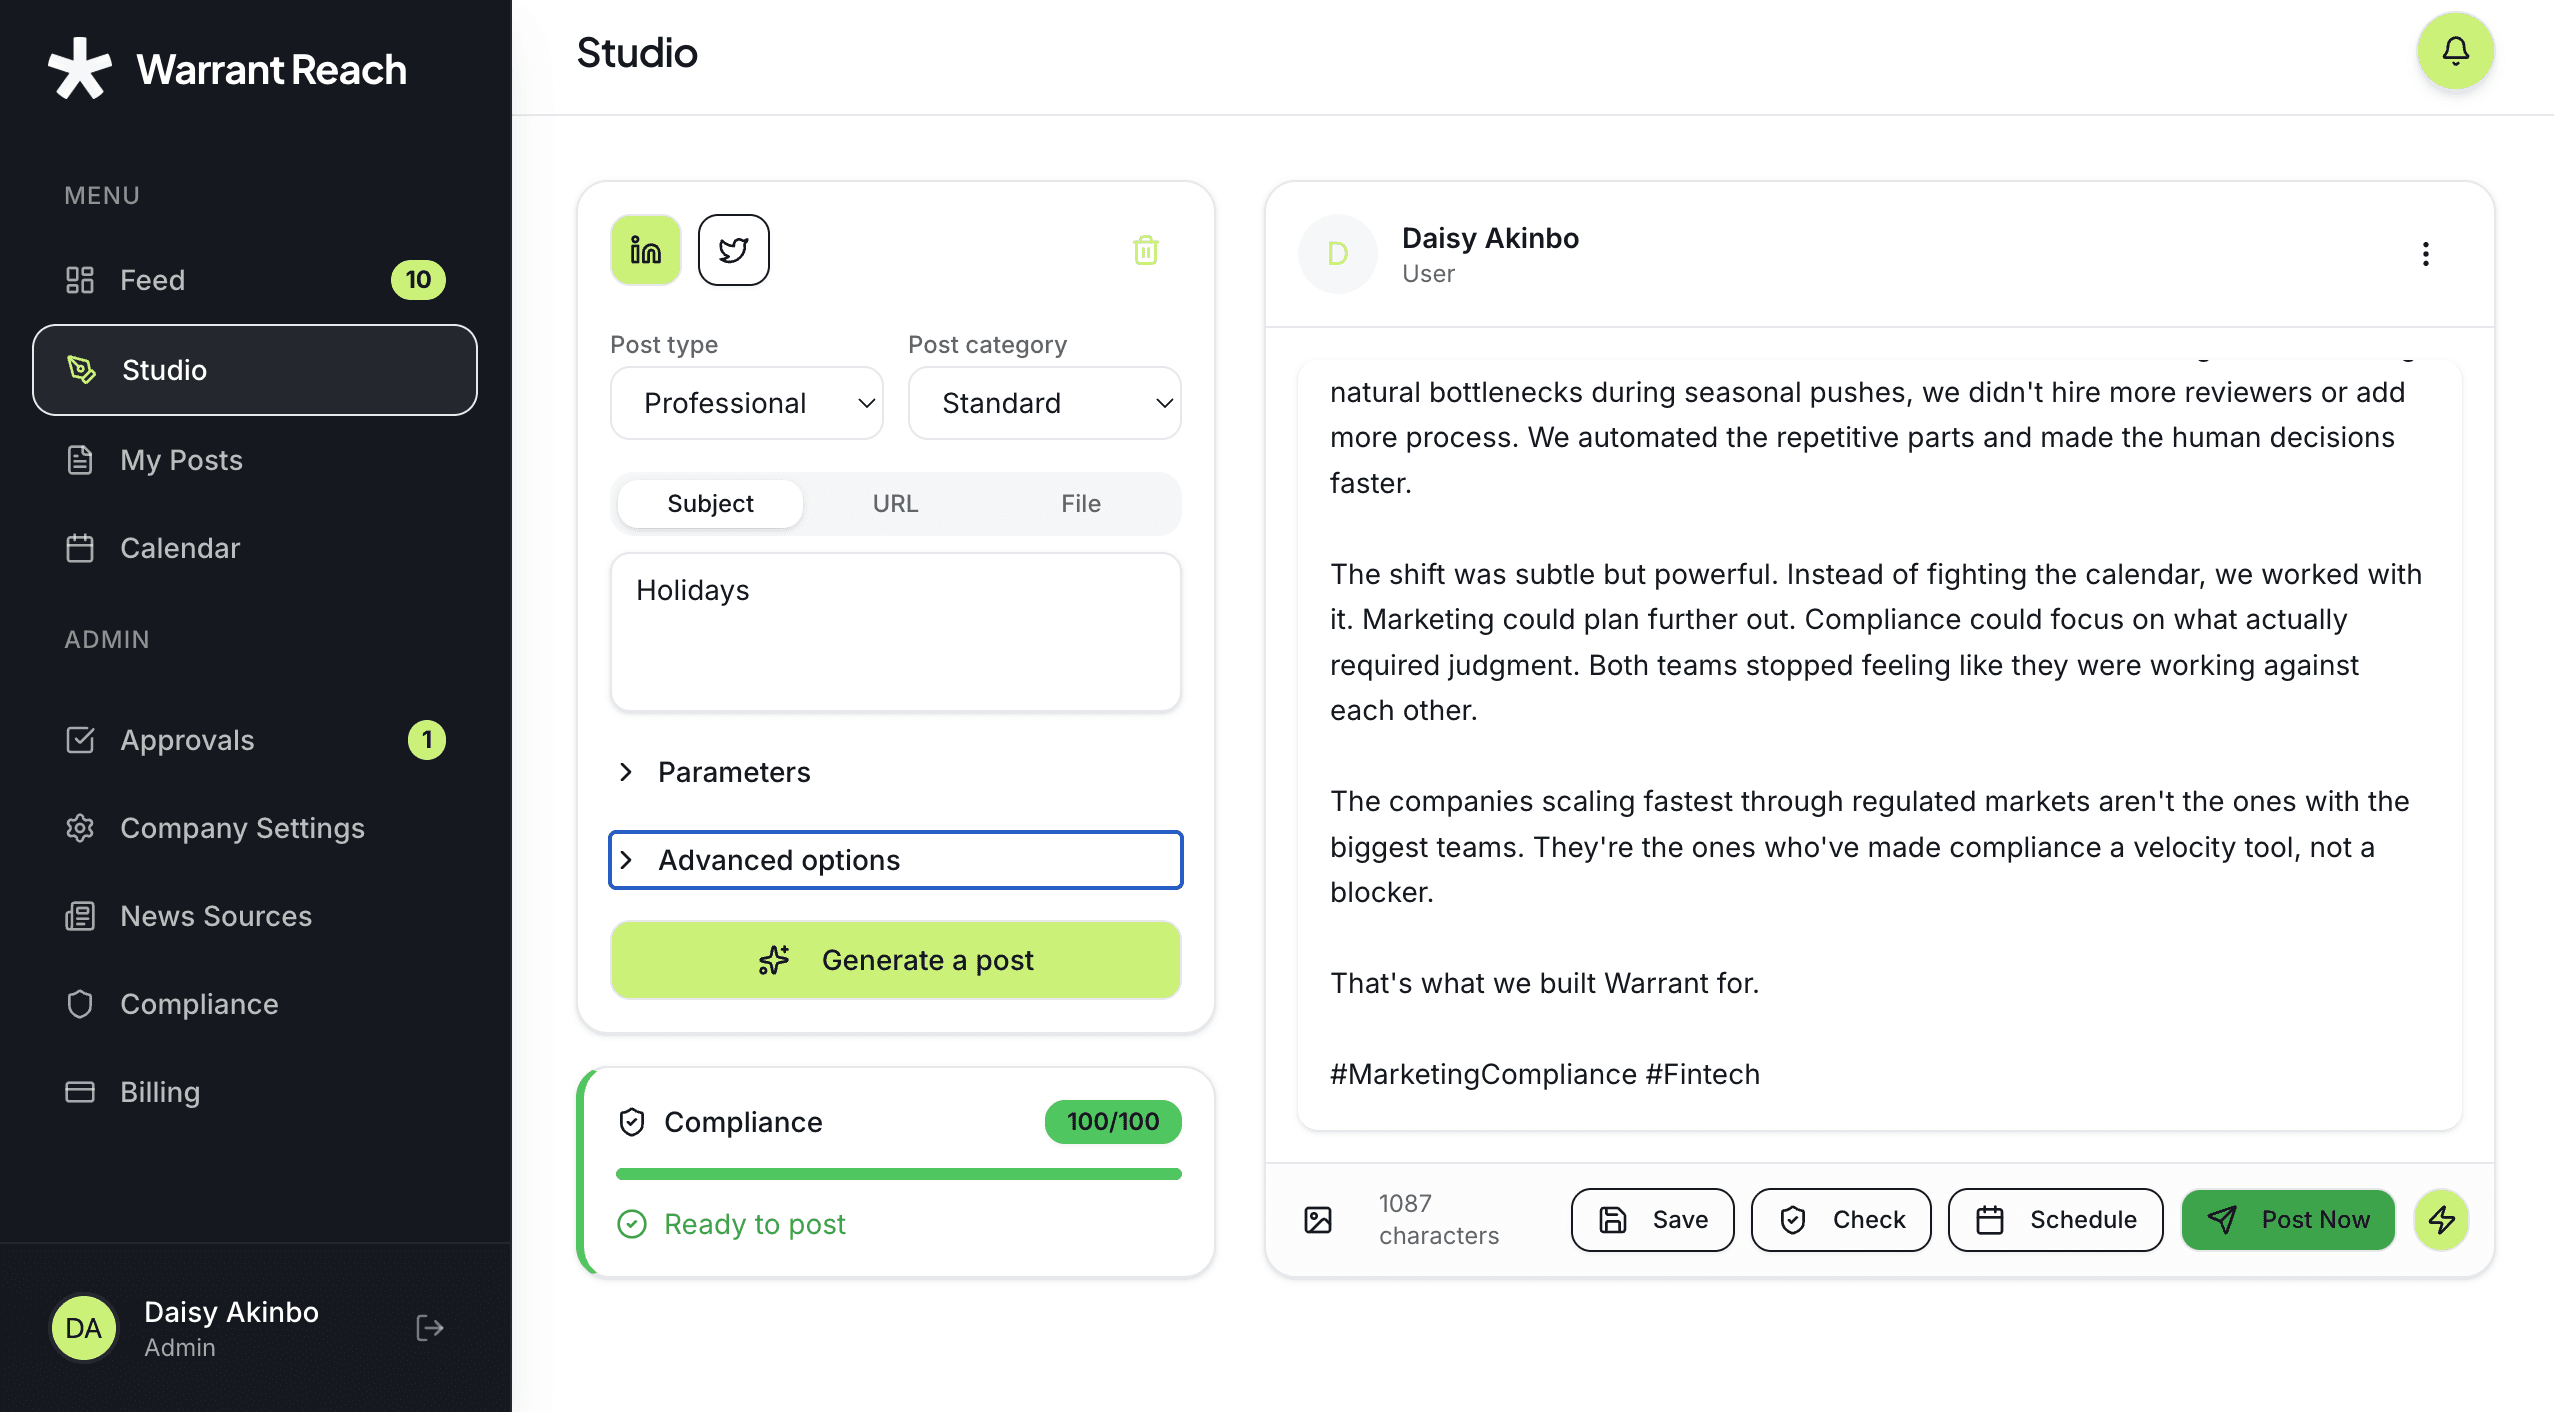Click the Warrant Reach asterisk logo
The image size is (2554, 1412).
80,69
